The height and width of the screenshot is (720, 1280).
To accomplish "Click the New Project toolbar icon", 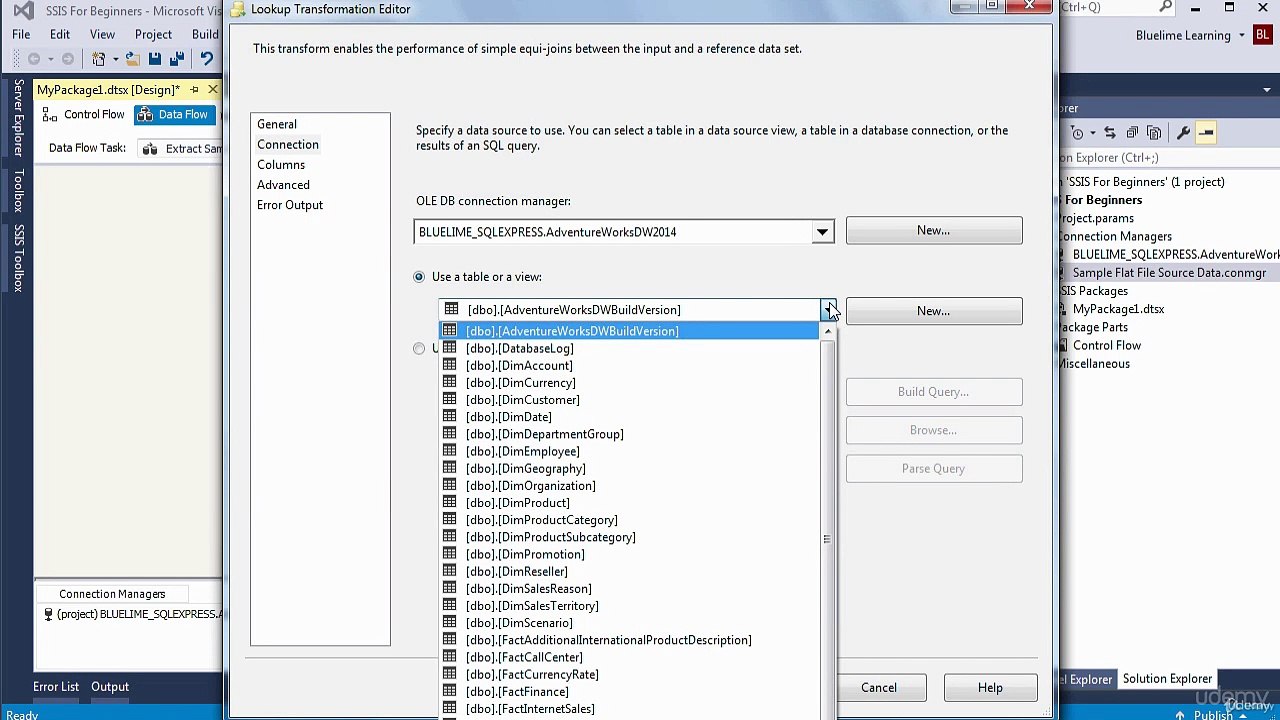I will (x=99, y=59).
